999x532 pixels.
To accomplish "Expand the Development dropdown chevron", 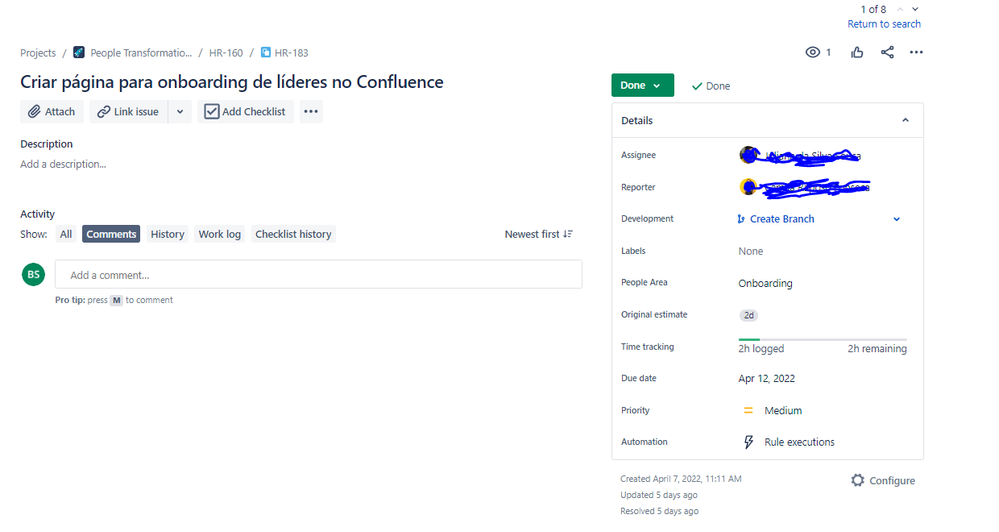I will click(896, 219).
